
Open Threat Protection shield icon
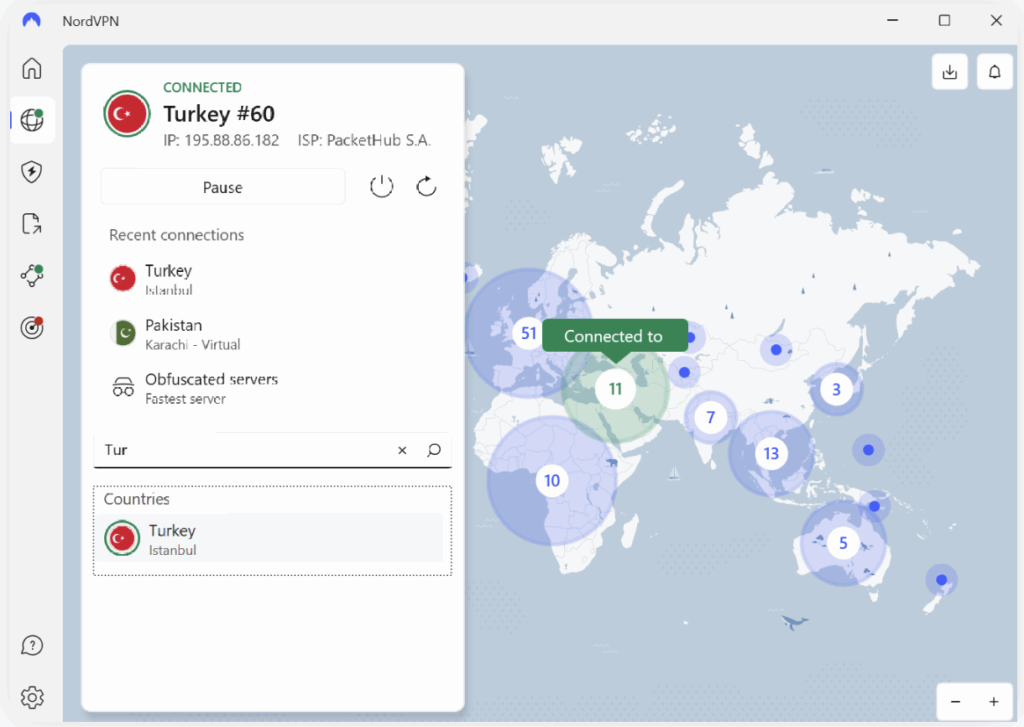(31, 172)
